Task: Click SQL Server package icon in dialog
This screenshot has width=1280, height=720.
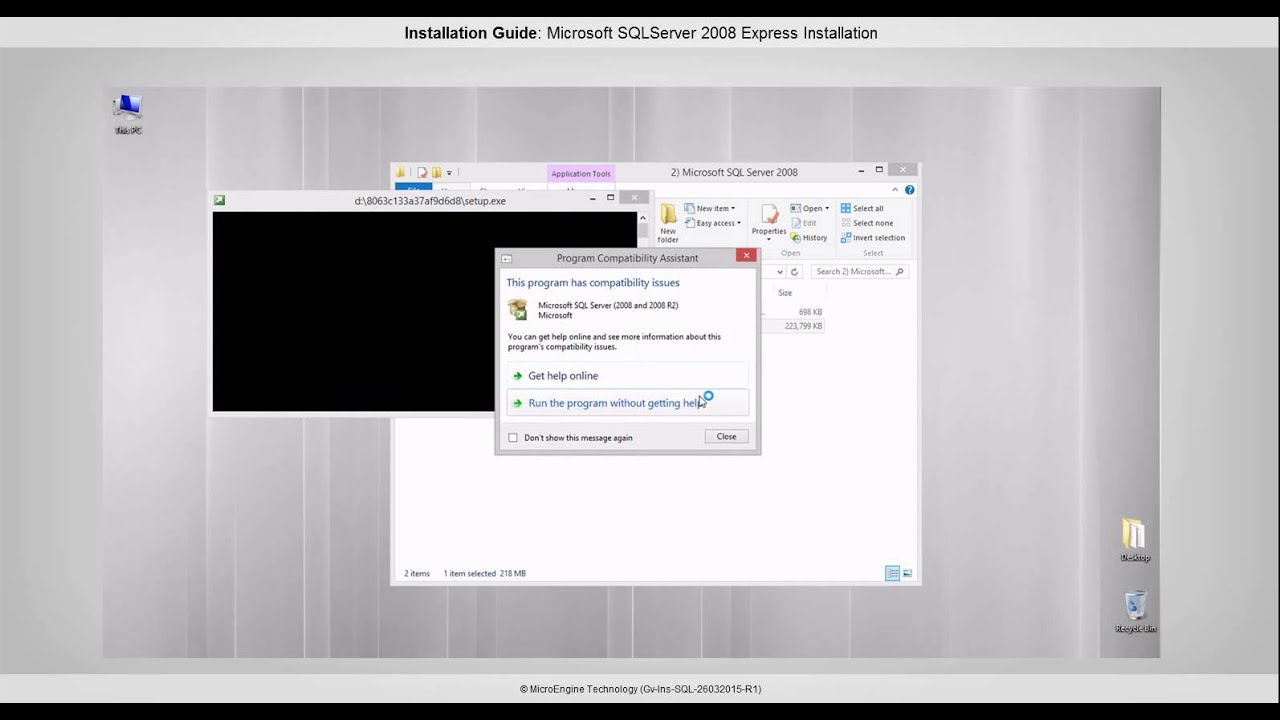Action: 517,309
